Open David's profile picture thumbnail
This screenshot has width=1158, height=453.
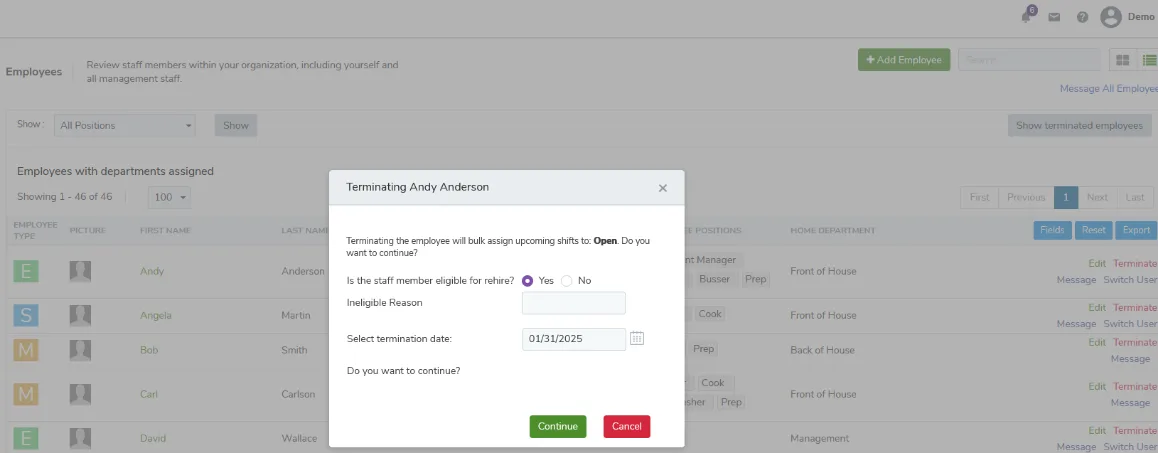80,438
